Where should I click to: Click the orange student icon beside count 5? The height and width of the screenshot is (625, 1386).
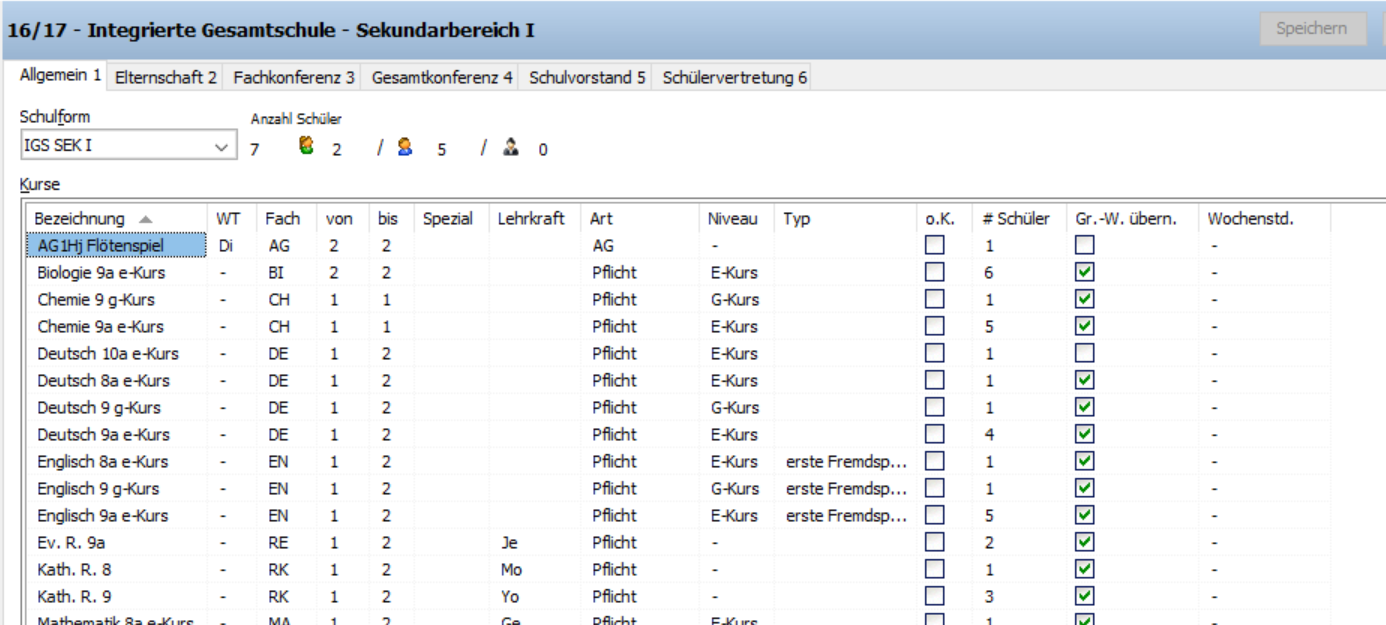[x=404, y=148]
